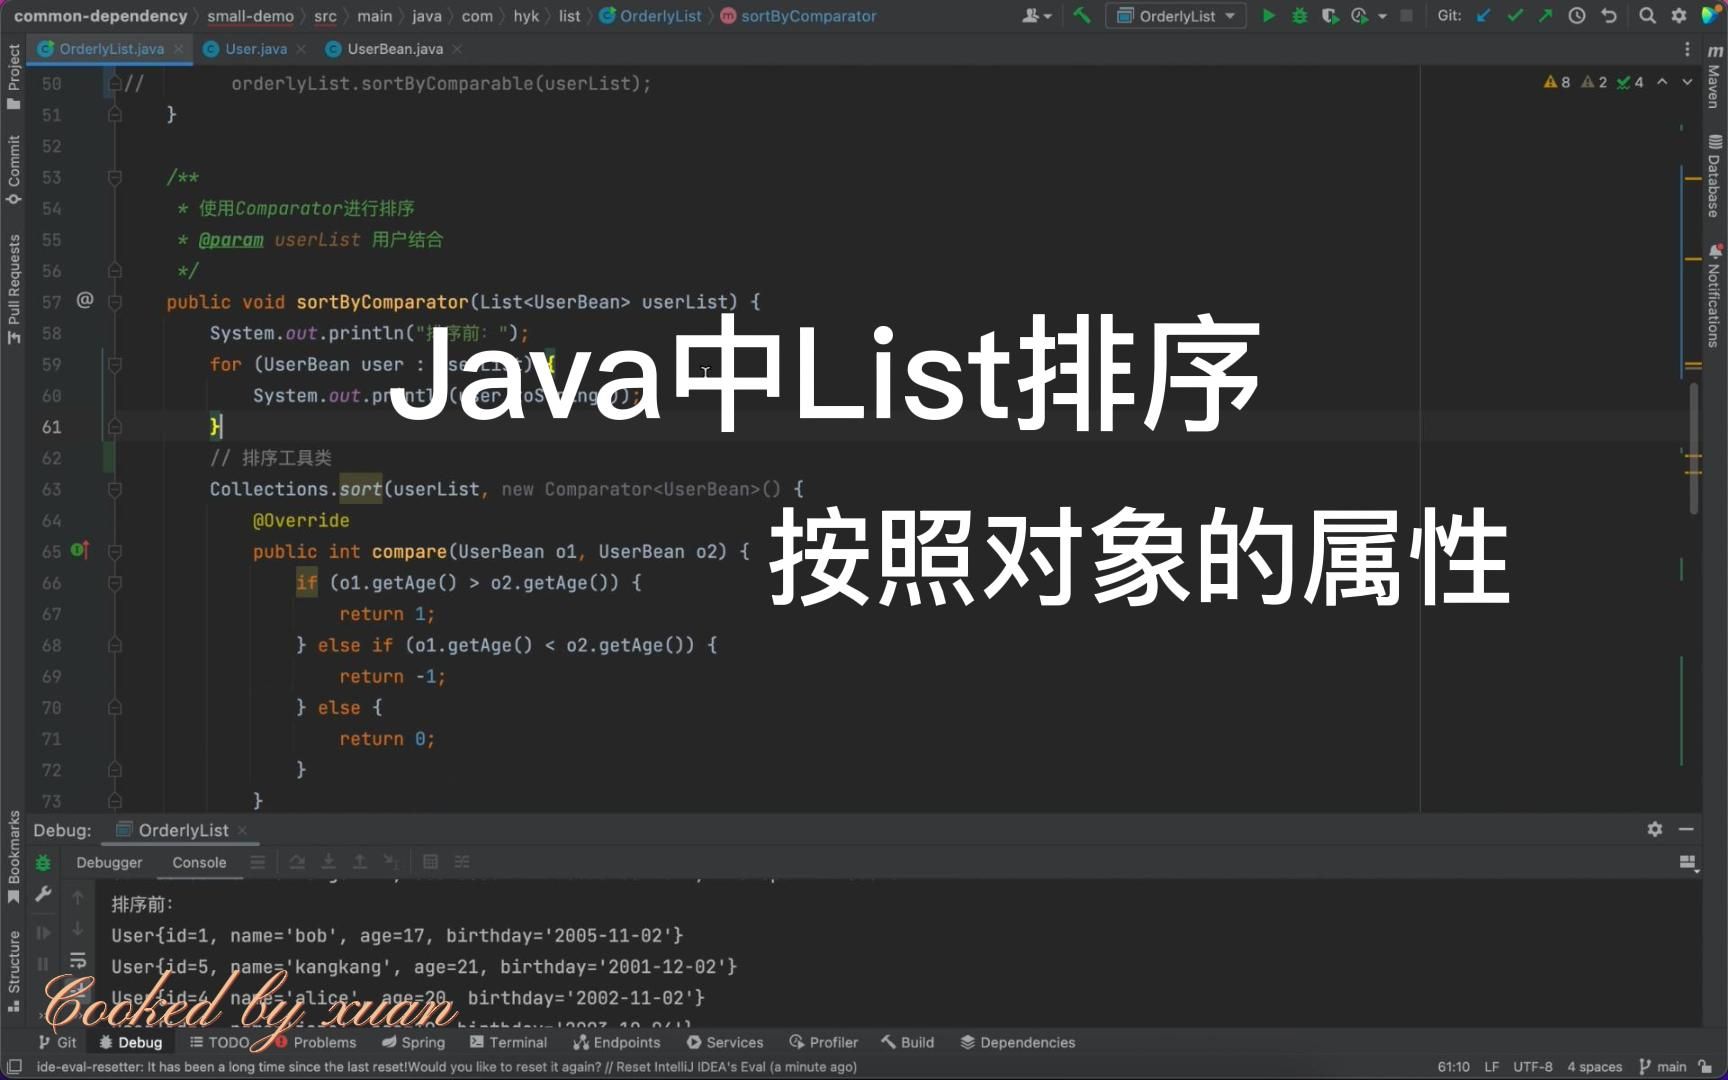Screen dimensions: 1728x1080
Task: Click the main Git branch widget
Action: (x=1662, y=1066)
